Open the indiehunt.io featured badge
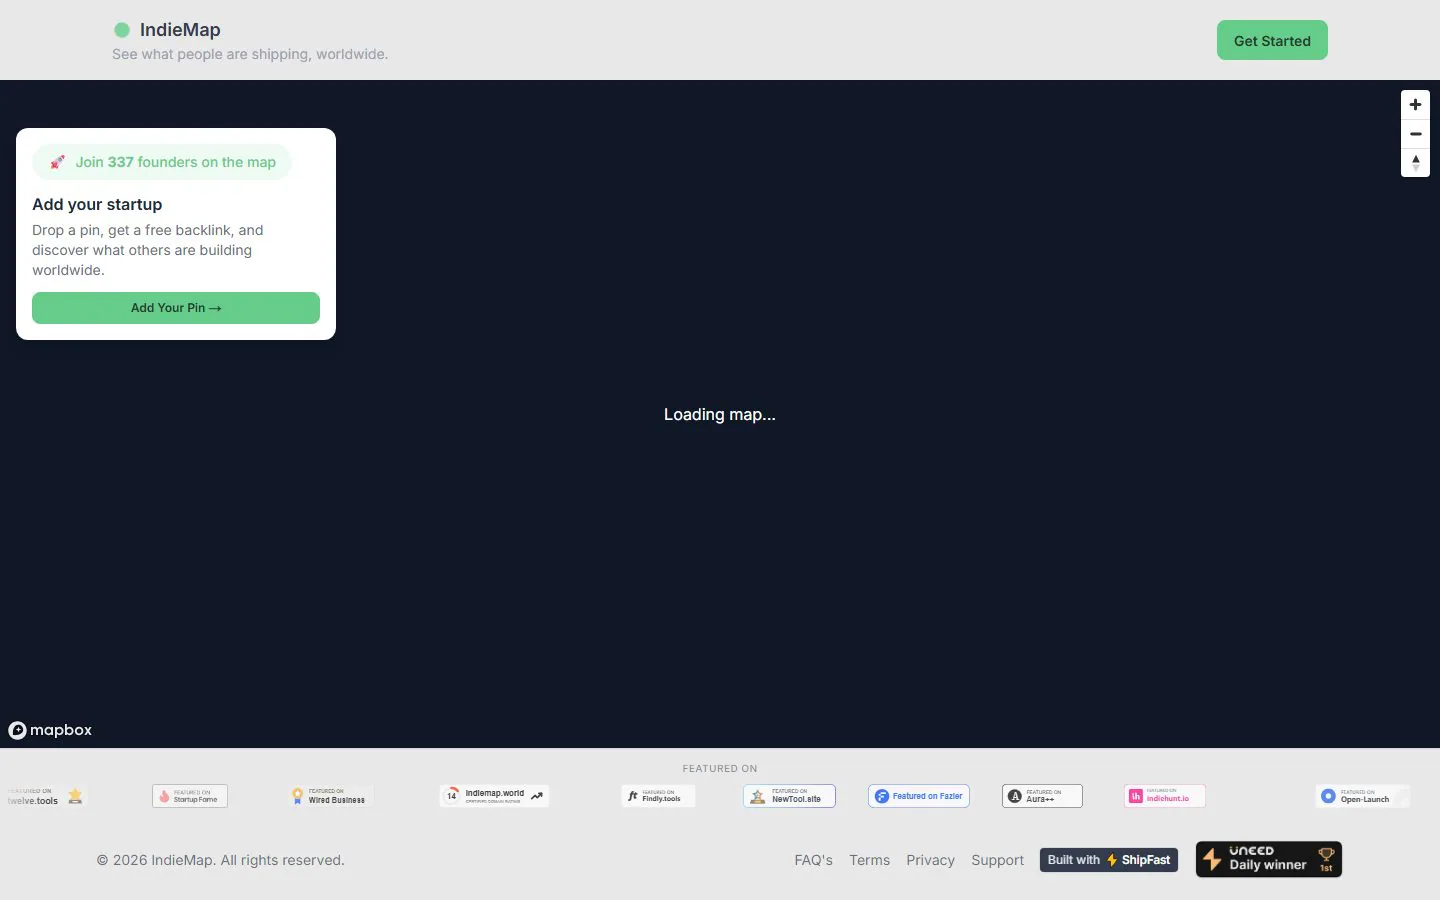The image size is (1440, 900). pos(1165,796)
